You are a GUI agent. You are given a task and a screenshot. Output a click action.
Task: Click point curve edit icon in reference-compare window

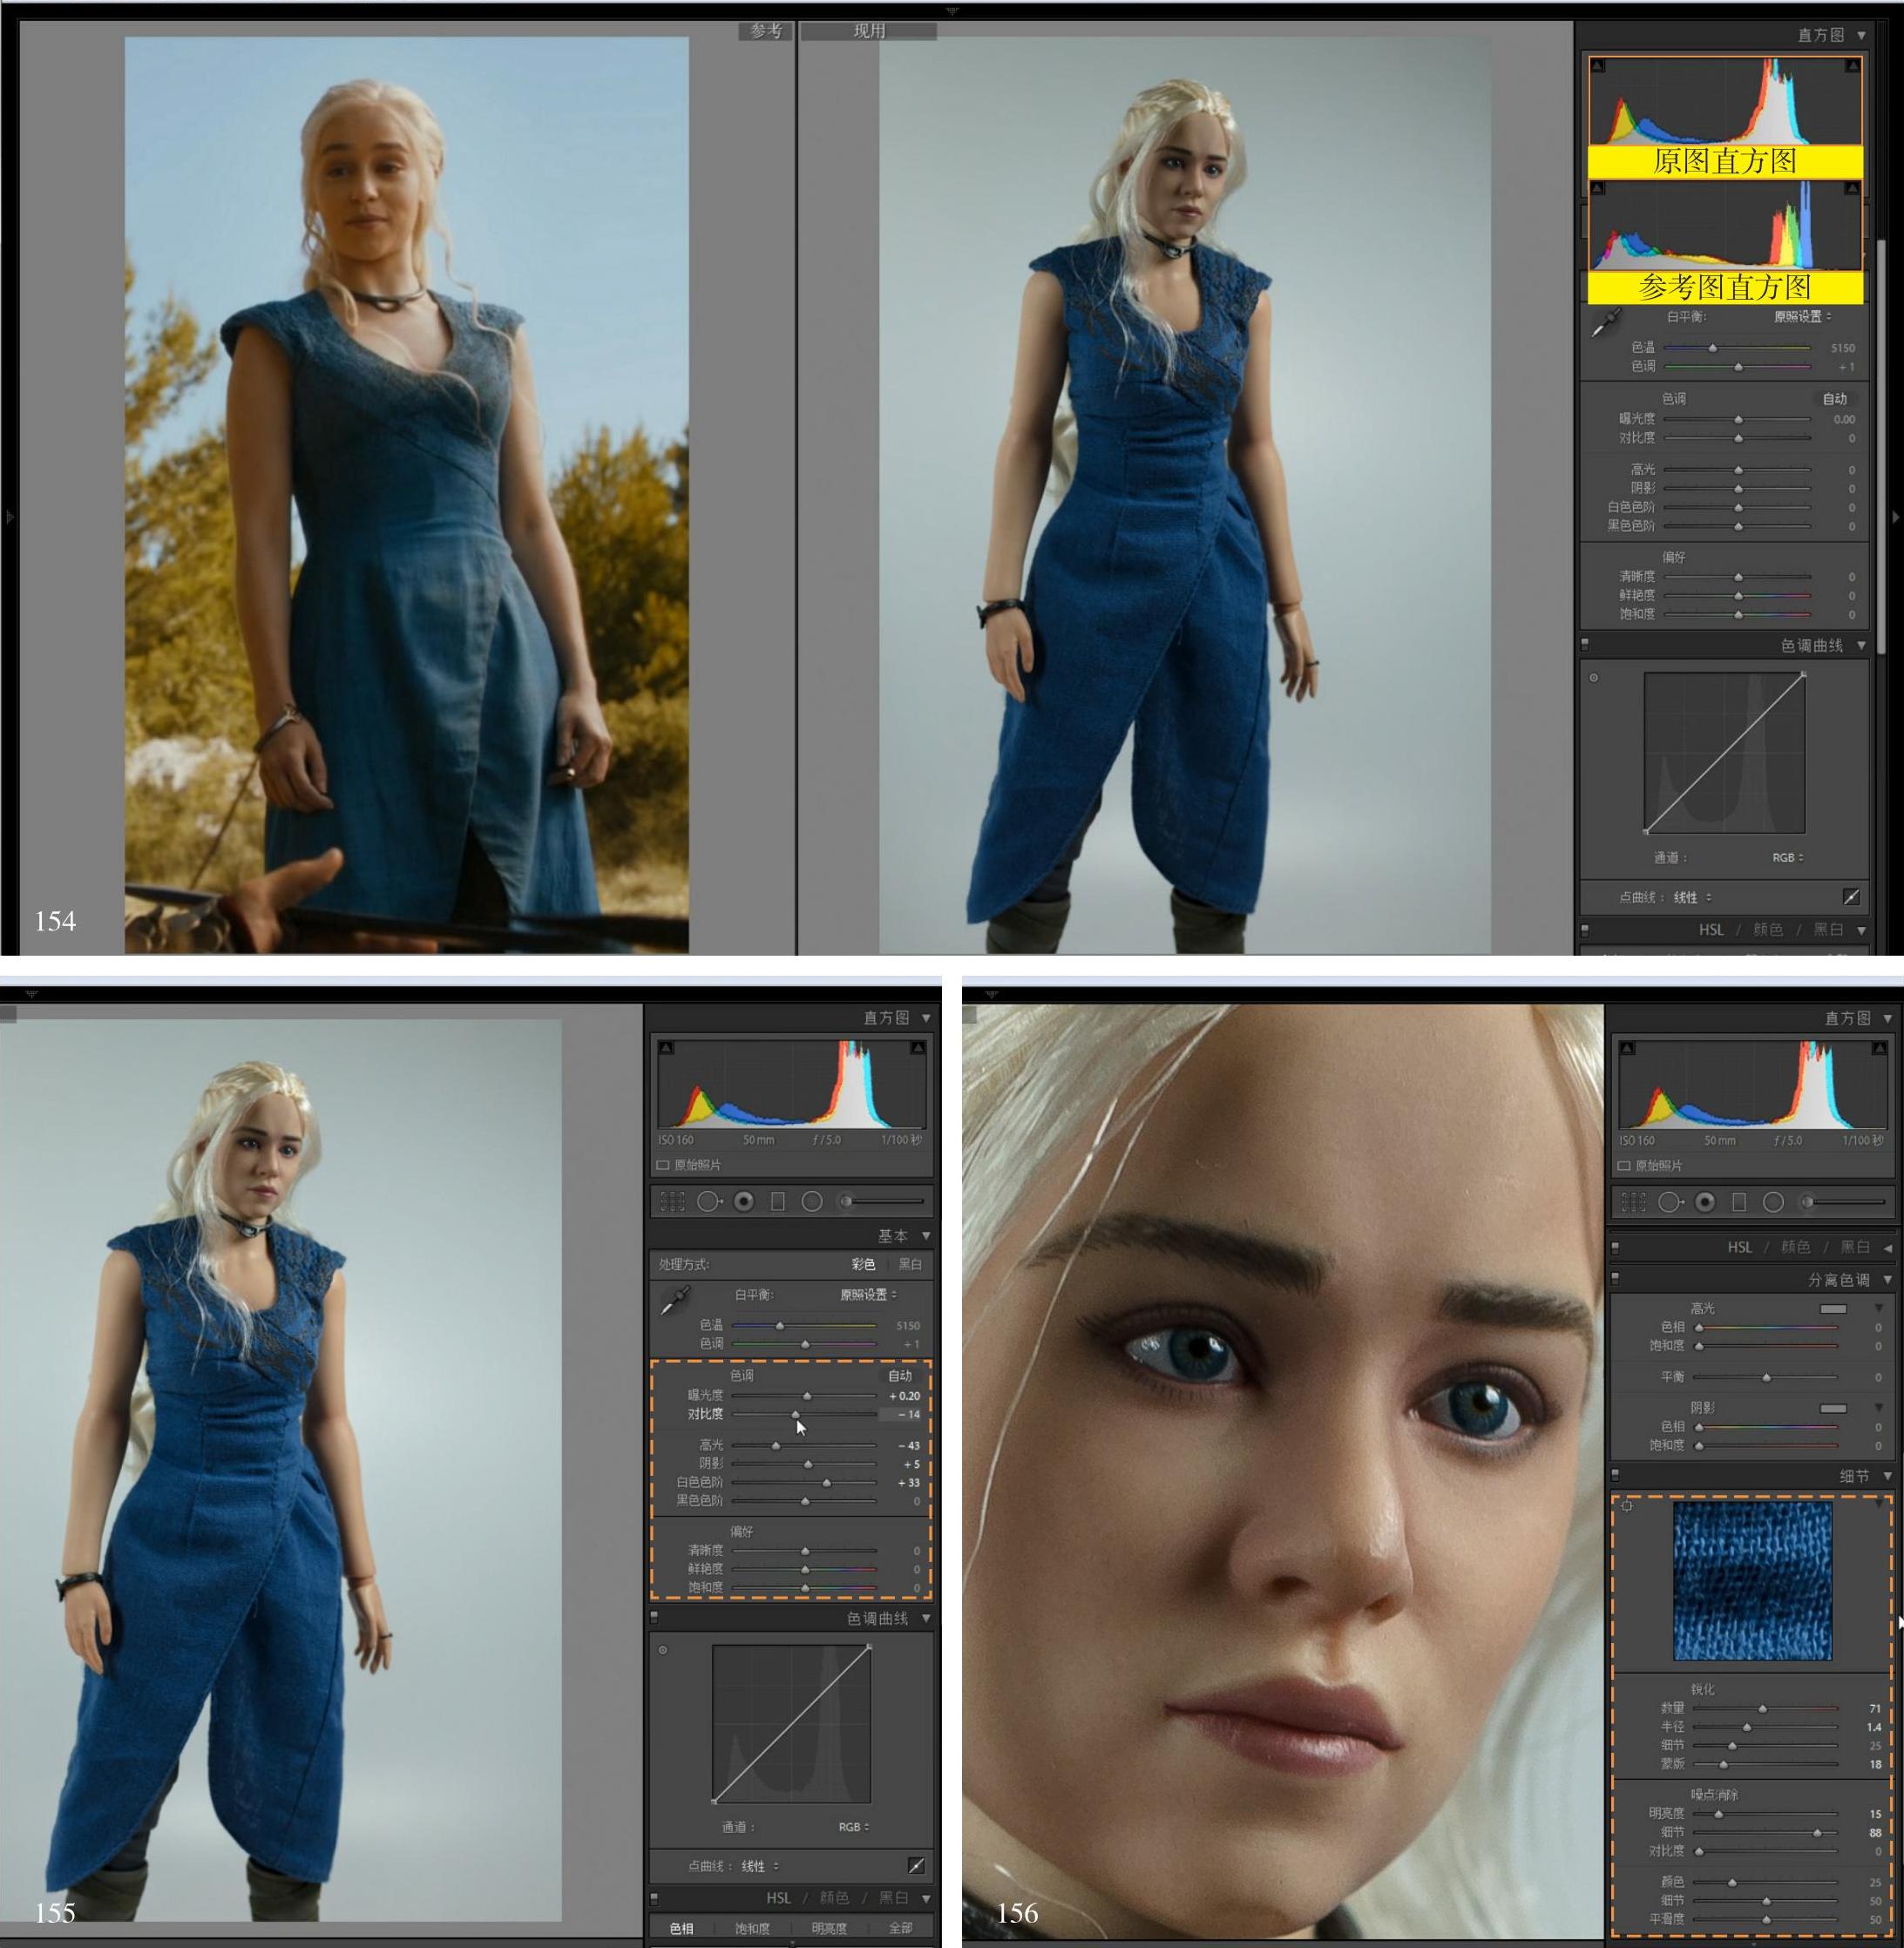[x=1851, y=897]
